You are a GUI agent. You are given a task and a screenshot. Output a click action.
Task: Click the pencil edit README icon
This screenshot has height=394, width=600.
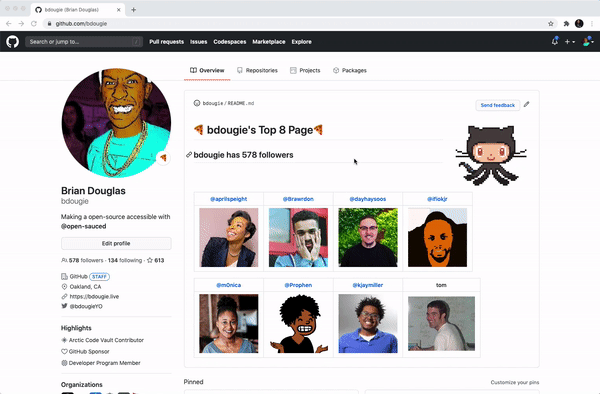[x=527, y=104]
